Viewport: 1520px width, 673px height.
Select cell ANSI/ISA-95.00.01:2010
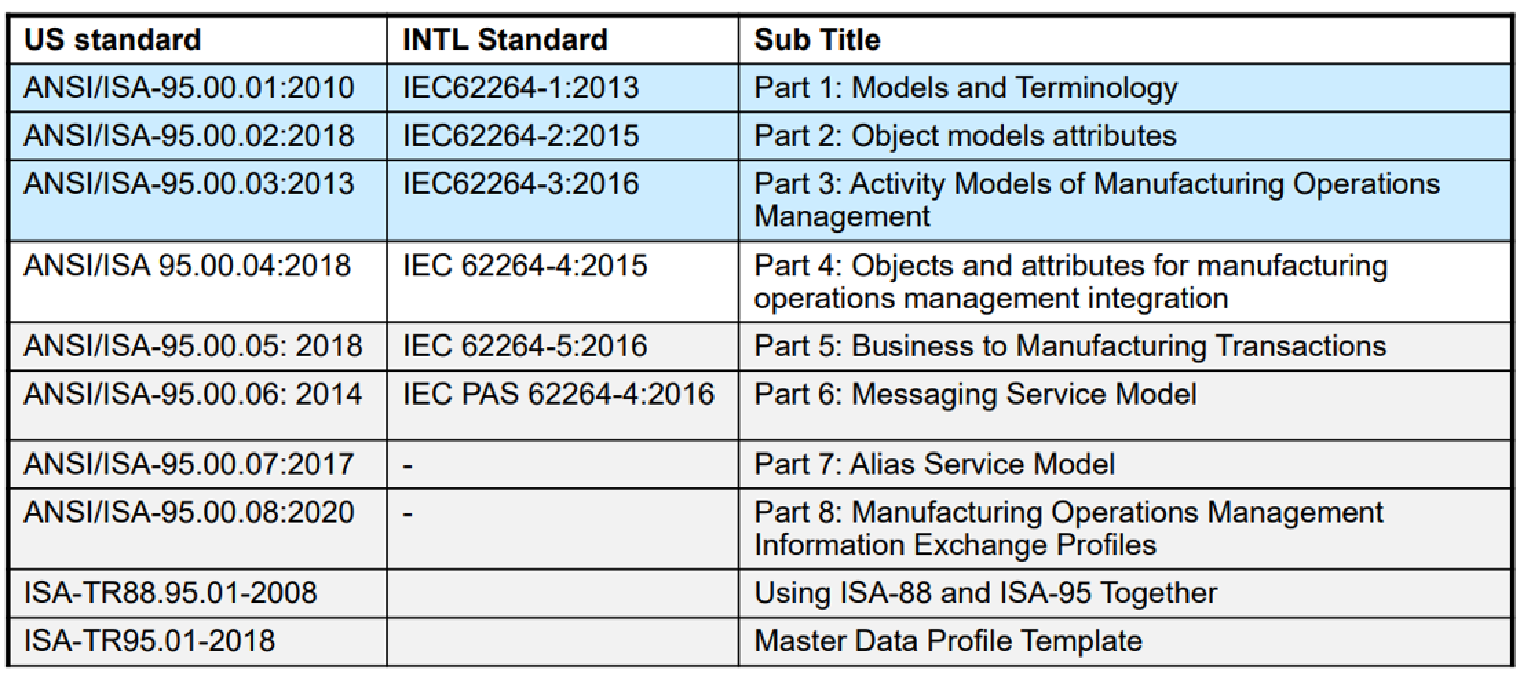pyautogui.click(x=198, y=88)
